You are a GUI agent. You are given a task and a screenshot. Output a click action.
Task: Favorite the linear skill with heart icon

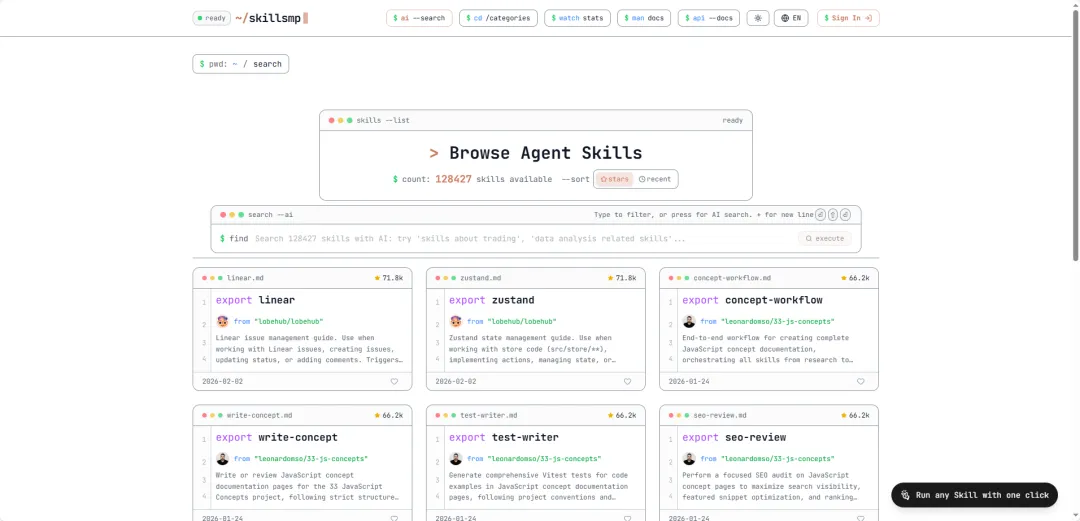pos(394,381)
